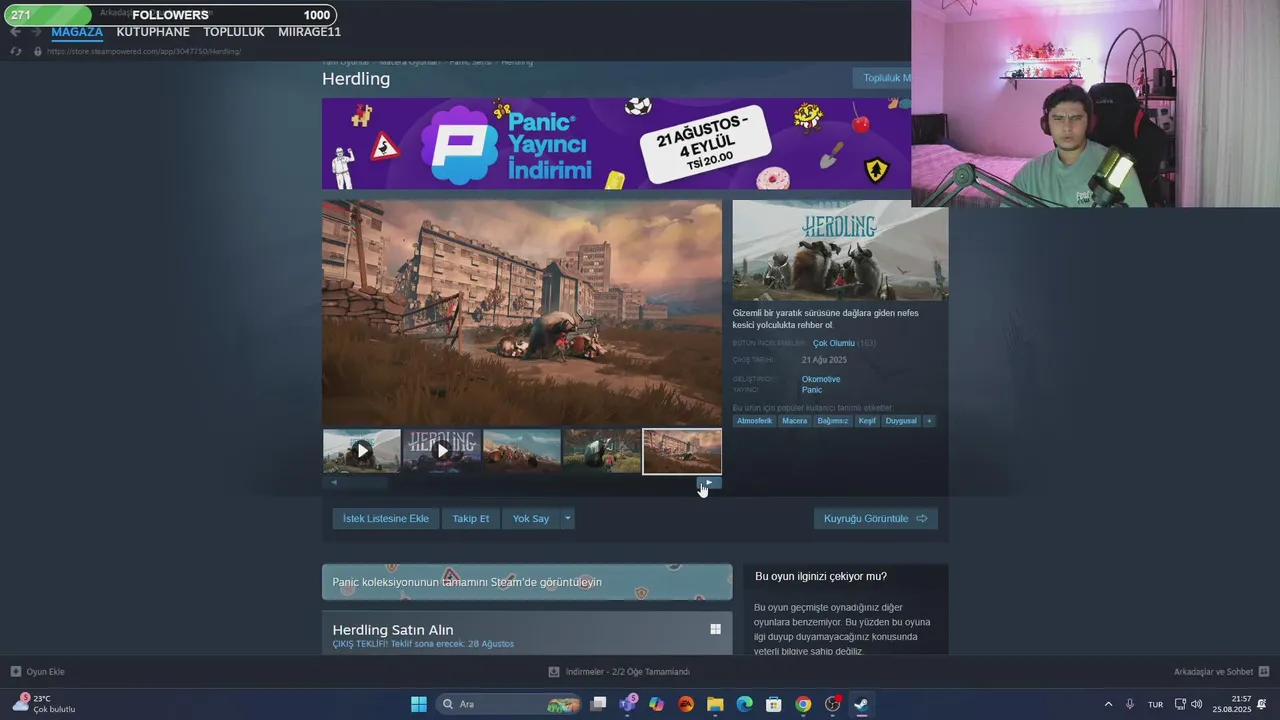Open the Panic koleksiyonunun tamamını banner
The image size is (1280, 720).
527,582
